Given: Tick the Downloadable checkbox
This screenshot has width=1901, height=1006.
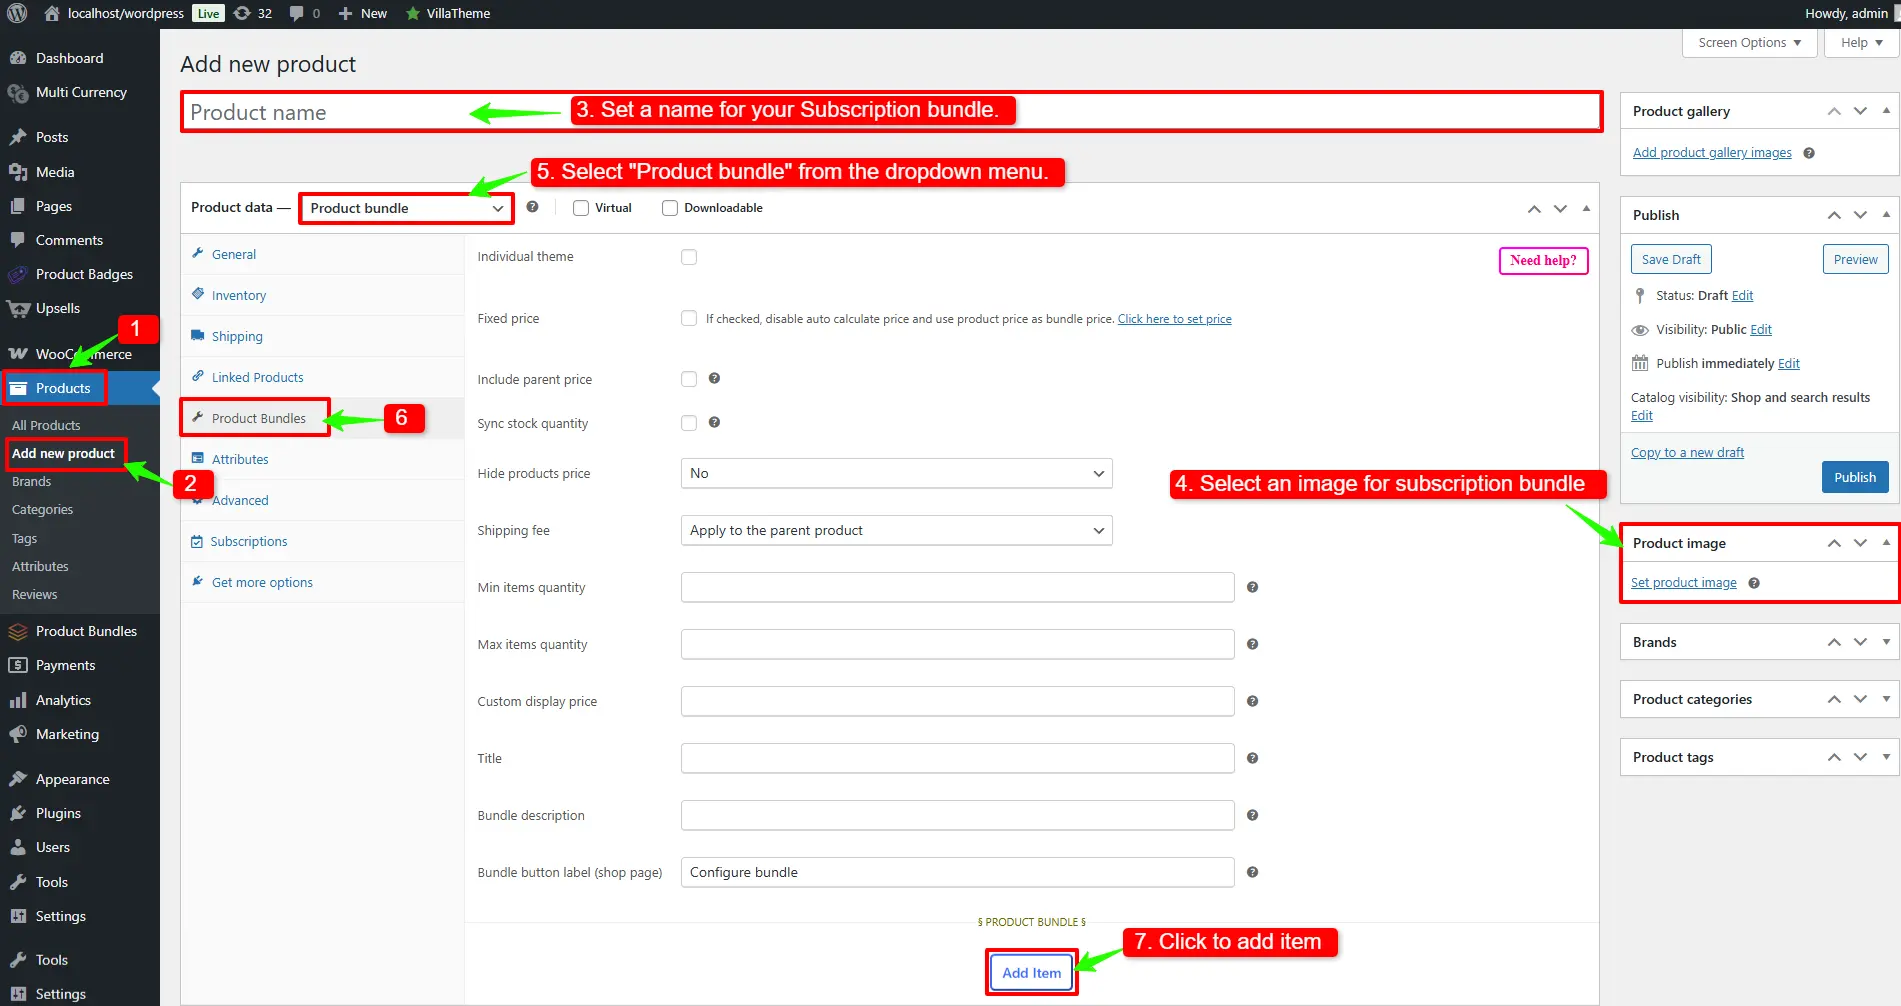Looking at the screenshot, I should [670, 208].
